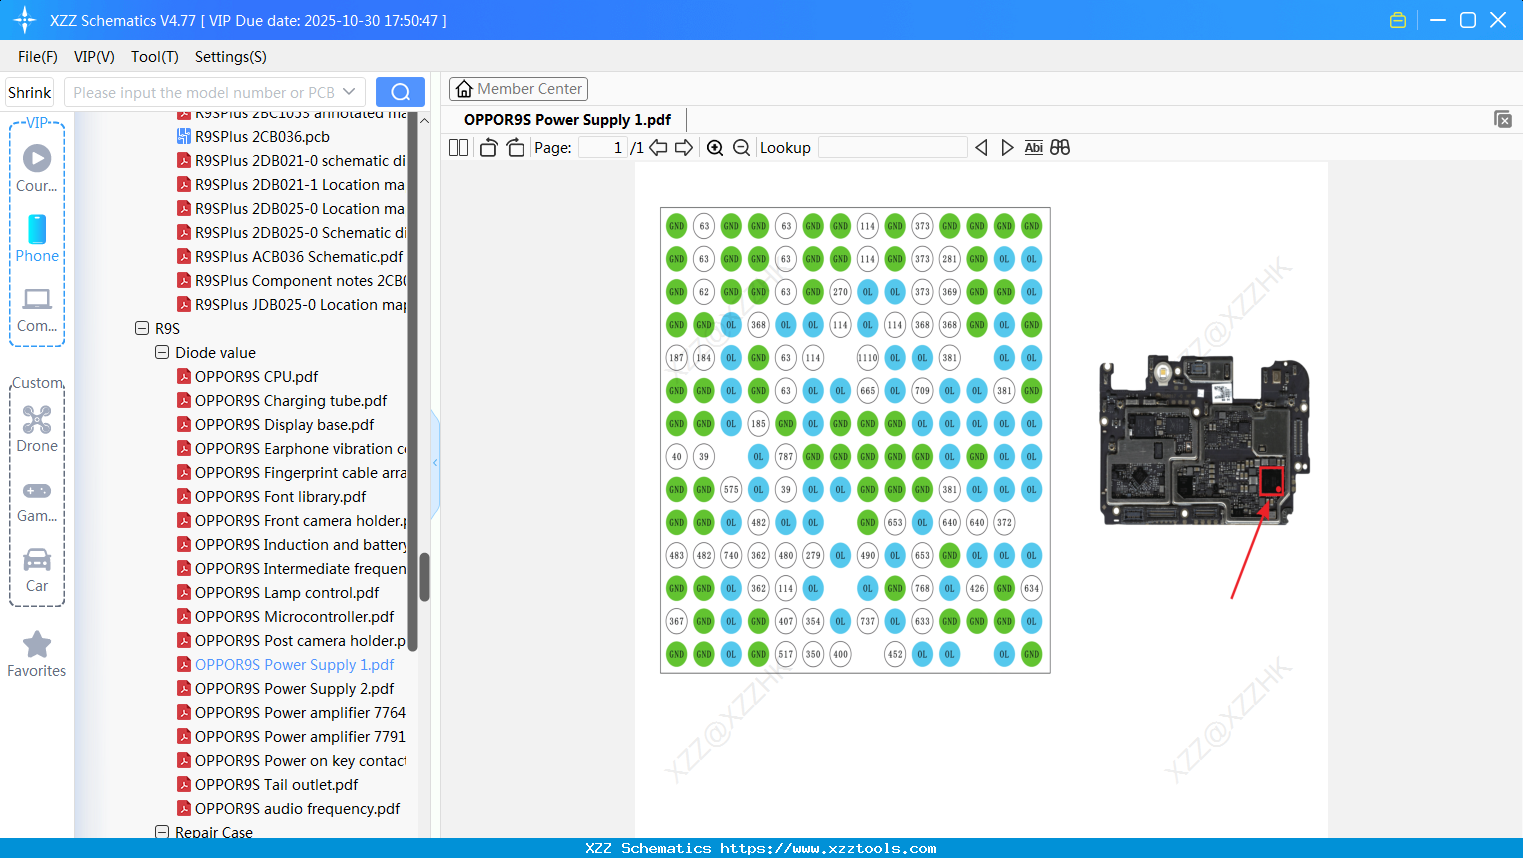Collapse the Diode value folder

[x=161, y=352]
